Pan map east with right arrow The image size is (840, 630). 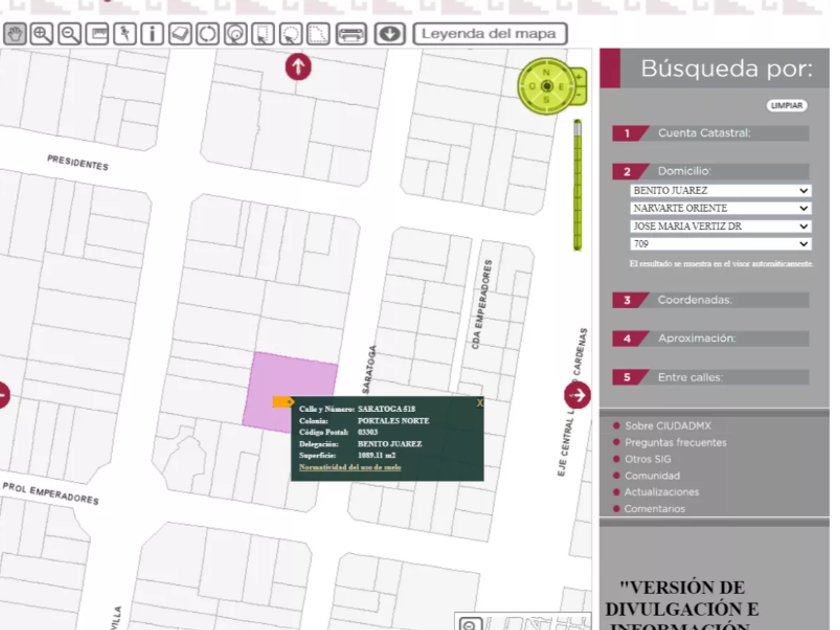tap(578, 395)
